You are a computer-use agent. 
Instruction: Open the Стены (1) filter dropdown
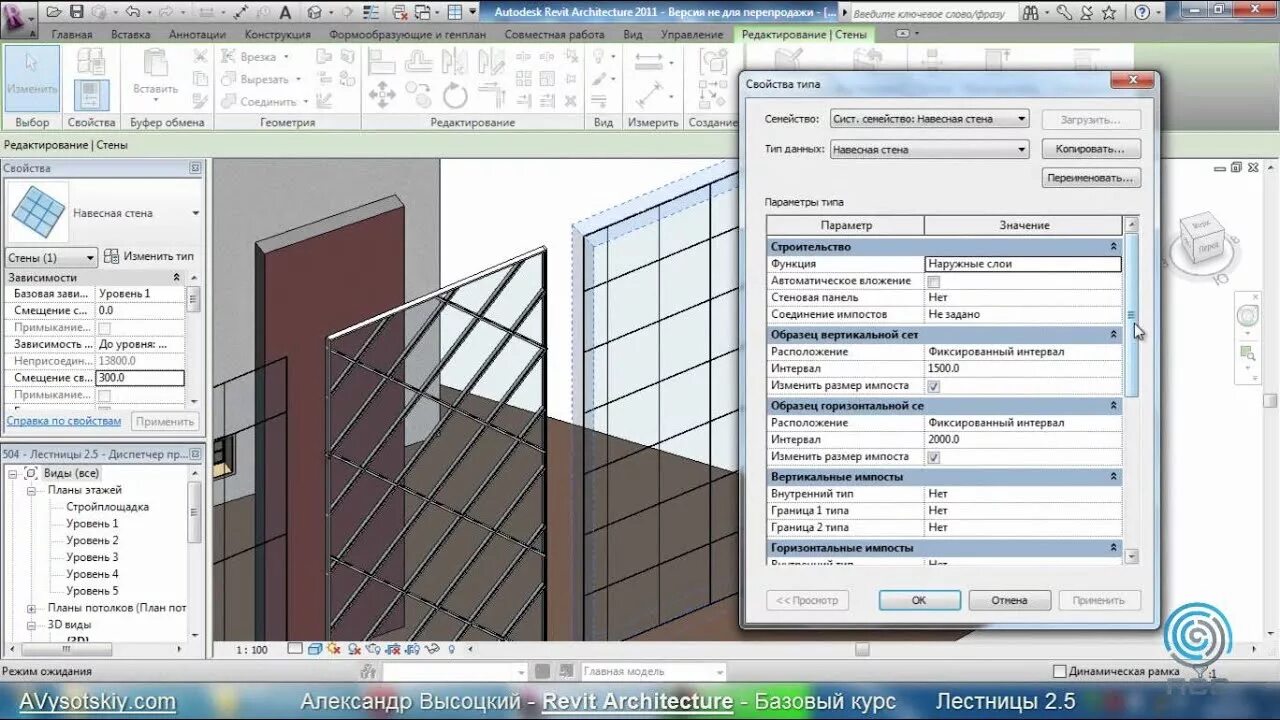(51, 257)
